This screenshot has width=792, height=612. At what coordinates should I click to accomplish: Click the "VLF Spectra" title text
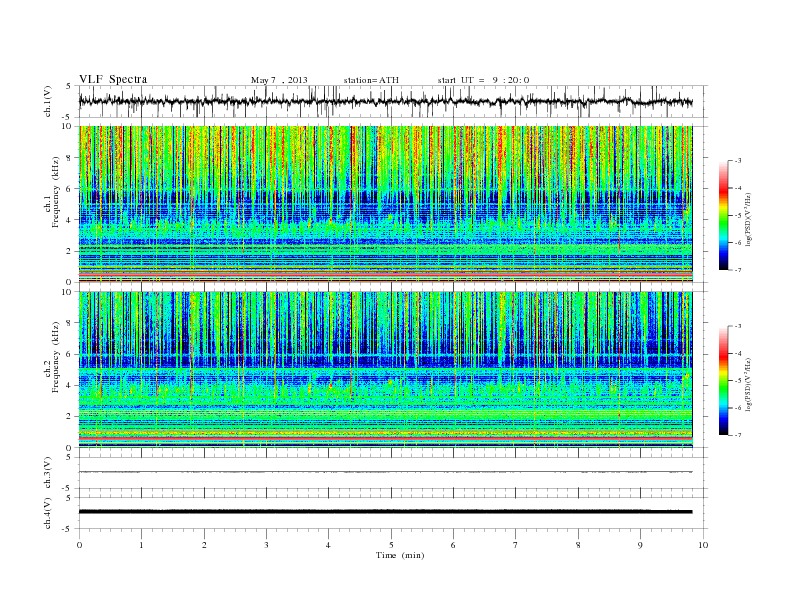(113, 79)
